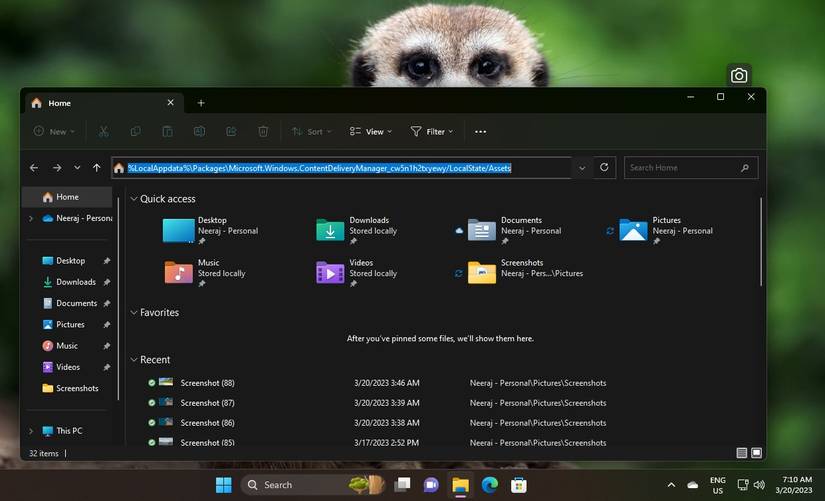Click the Refresh button beside address bar
This screenshot has height=501, width=825.
[x=604, y=168]
